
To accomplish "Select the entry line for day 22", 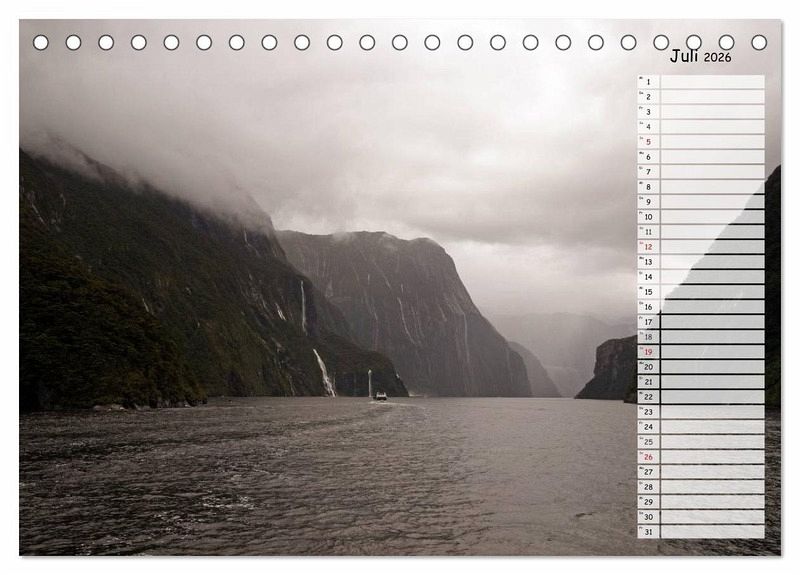I will click(712, 397).
